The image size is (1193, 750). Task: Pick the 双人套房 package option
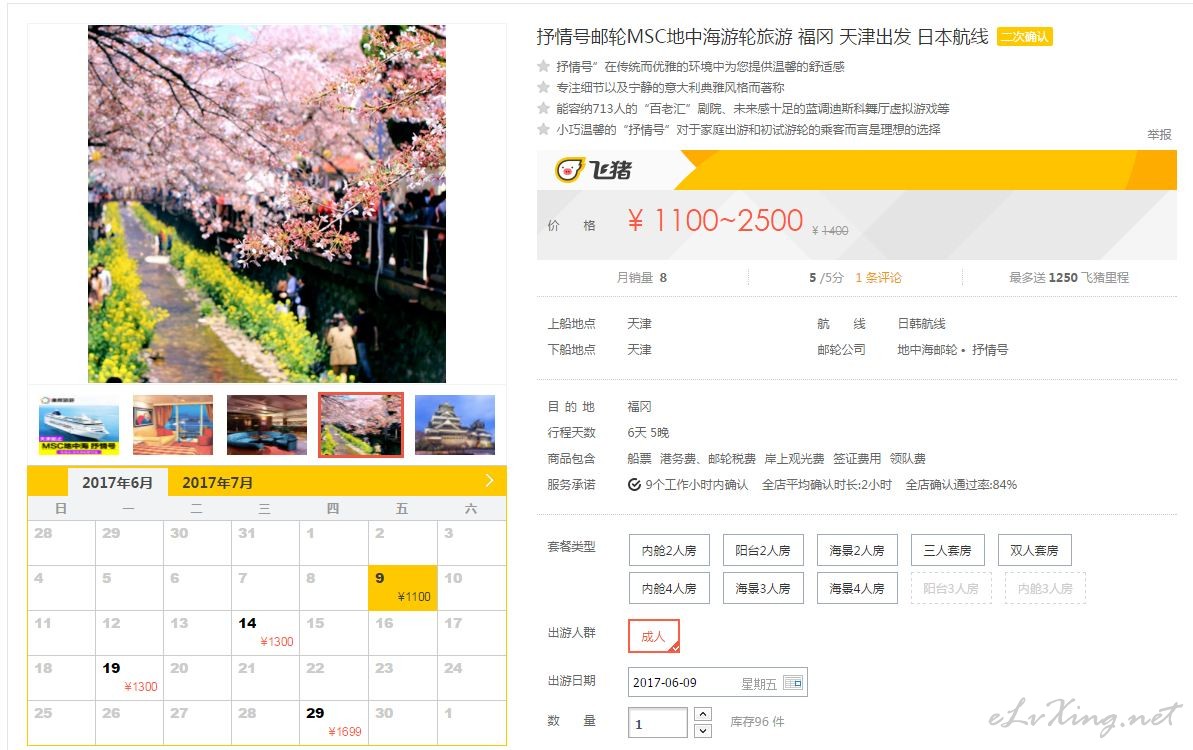[x=1034, y=550]
